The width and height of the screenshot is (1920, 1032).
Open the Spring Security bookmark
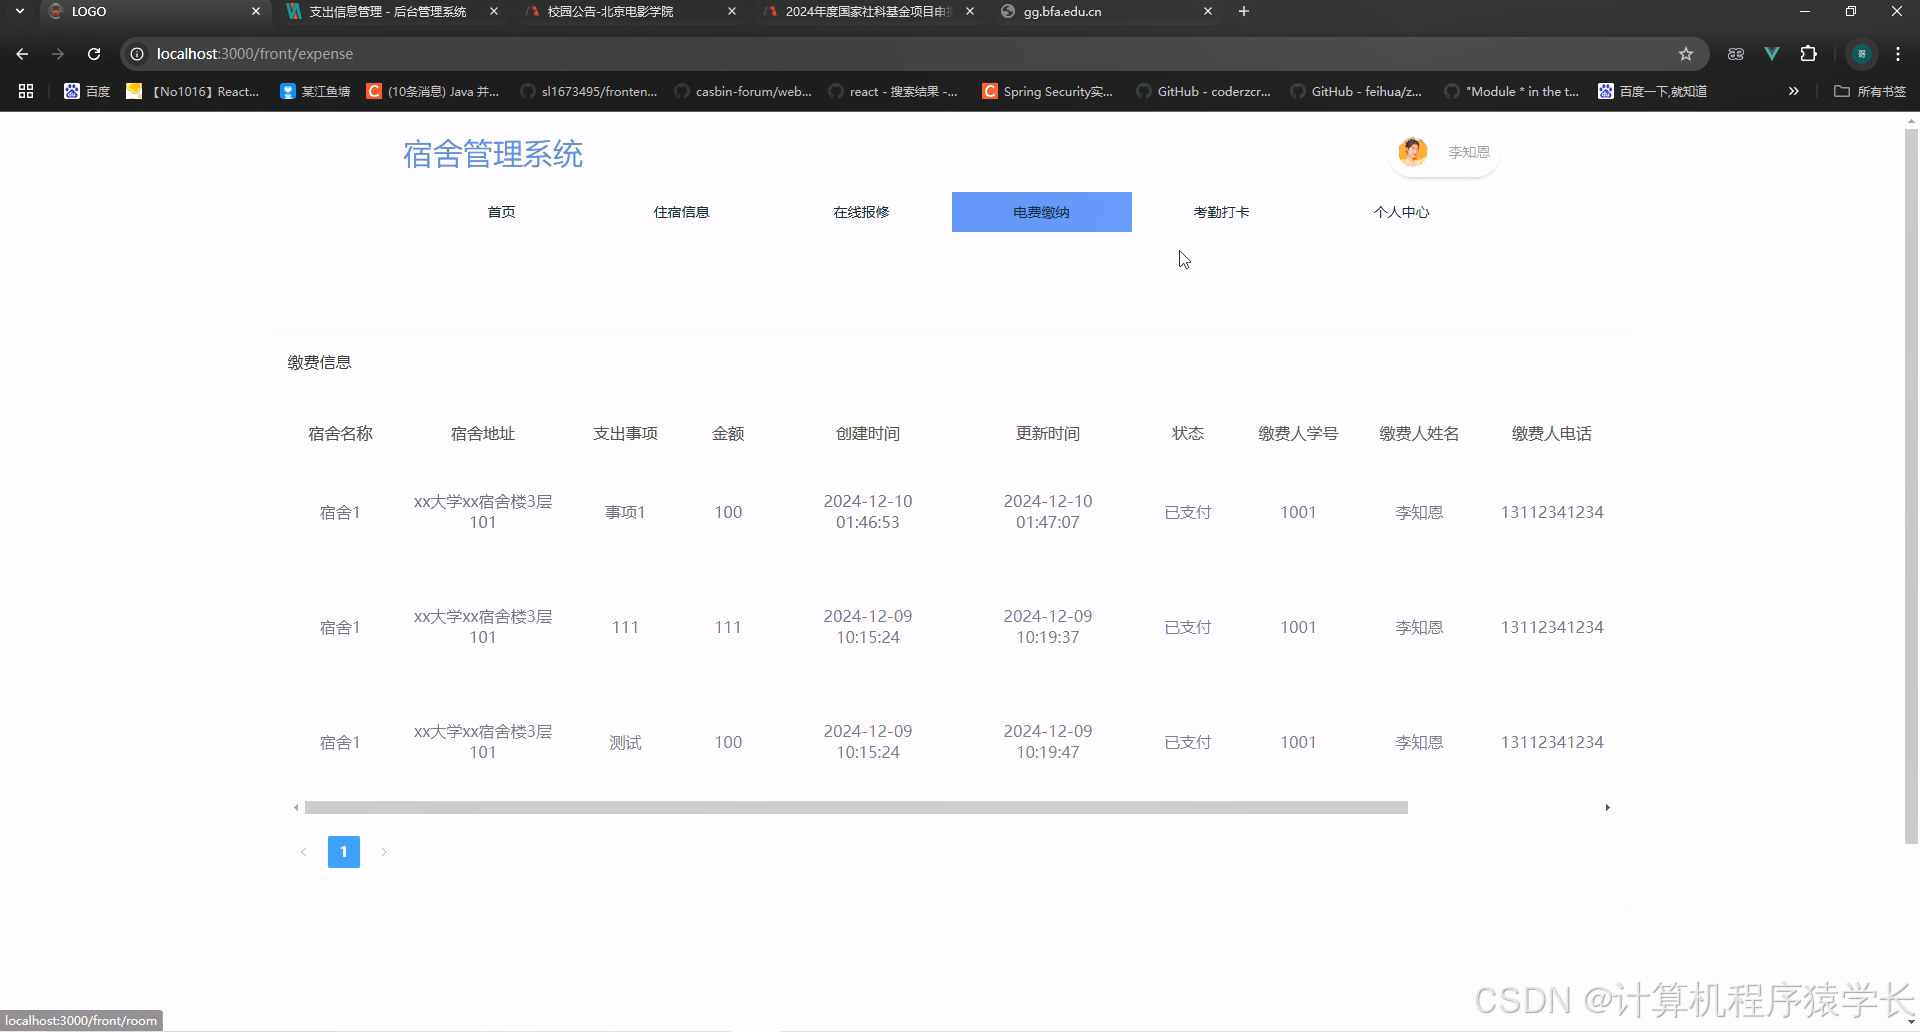[x=1047, y=91]
